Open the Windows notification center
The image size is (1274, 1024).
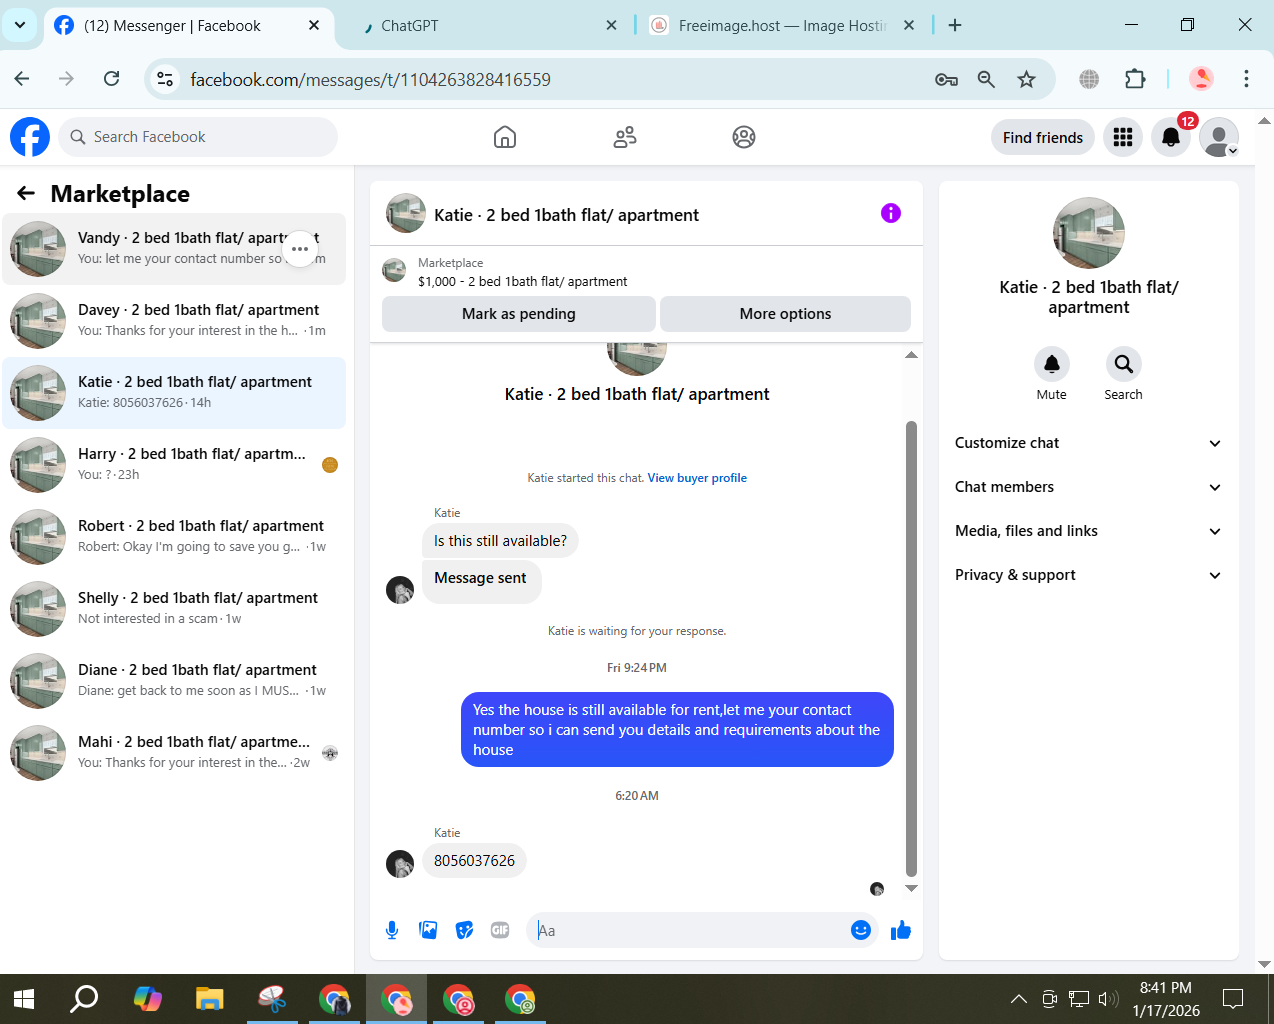pos(1233,998)
